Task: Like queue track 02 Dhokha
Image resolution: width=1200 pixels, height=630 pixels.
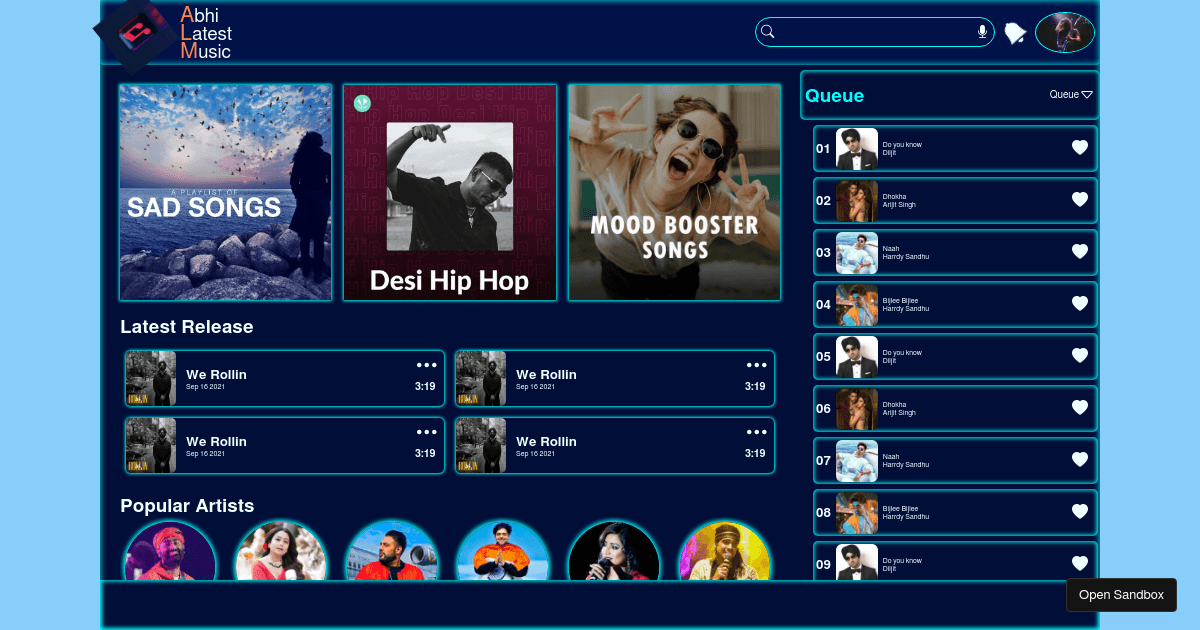Action: [x=1080, y=200]
